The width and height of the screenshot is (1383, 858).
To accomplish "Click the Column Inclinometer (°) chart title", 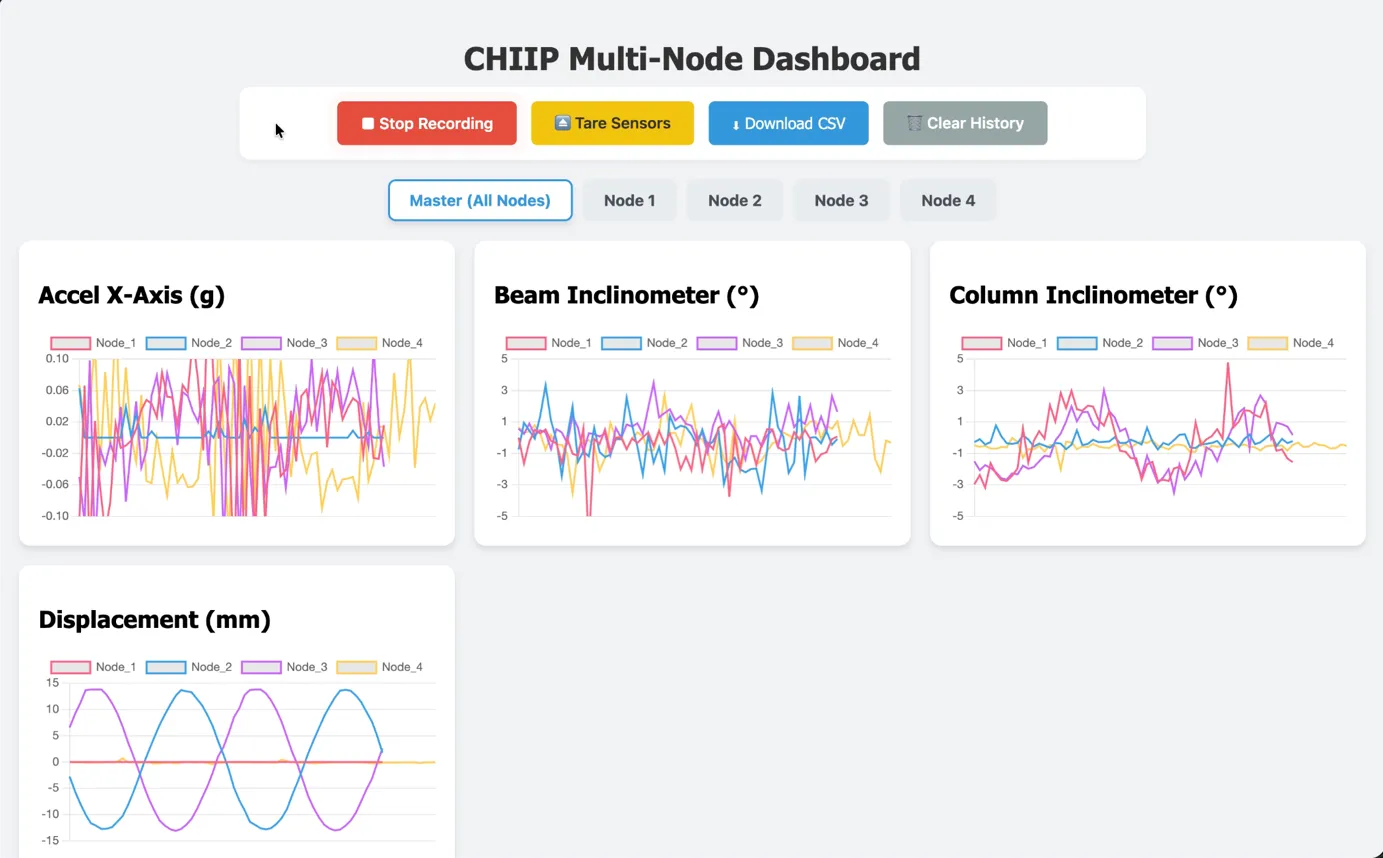I will 1093,295.
